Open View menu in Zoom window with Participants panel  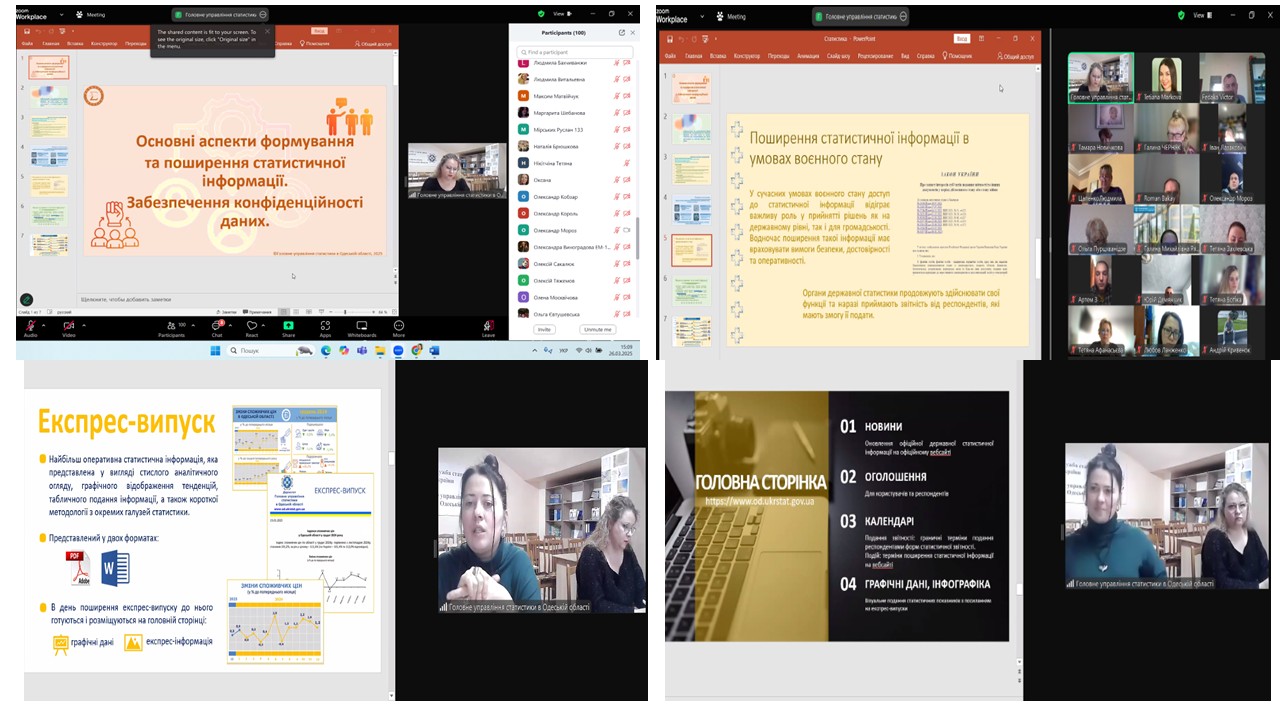point(562,15)
